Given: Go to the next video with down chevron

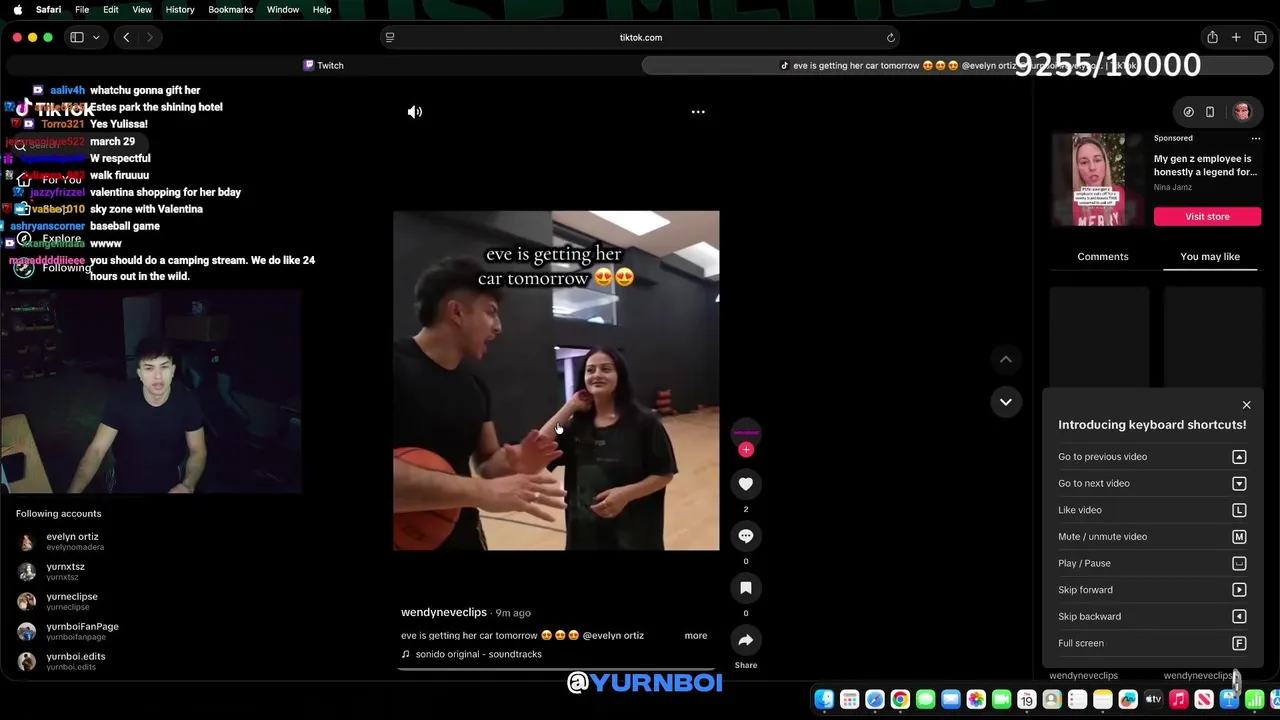Looking at the screenshot, I should (1006, 402).
